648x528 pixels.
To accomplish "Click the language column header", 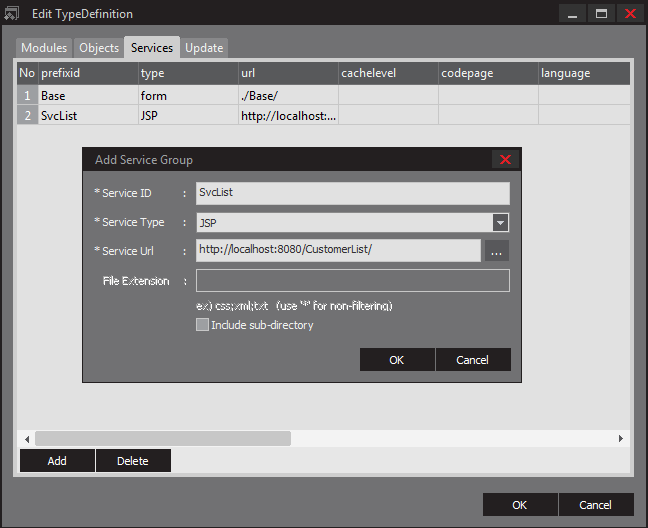I will coord(584,73).
